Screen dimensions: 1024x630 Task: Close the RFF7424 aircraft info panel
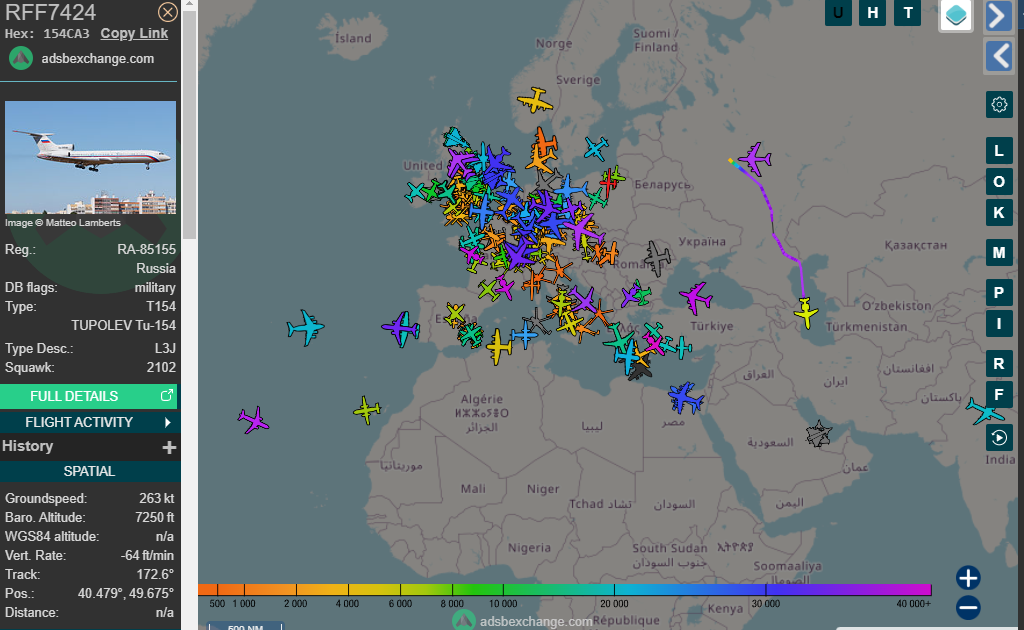coord(167,12)
